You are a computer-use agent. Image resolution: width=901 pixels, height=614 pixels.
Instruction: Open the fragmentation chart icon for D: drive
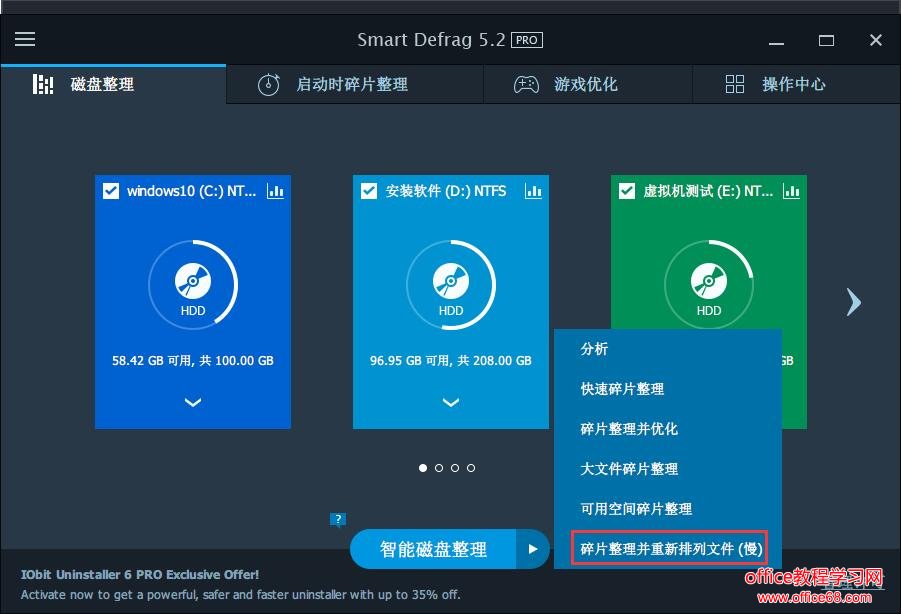[x=533, y=191]
